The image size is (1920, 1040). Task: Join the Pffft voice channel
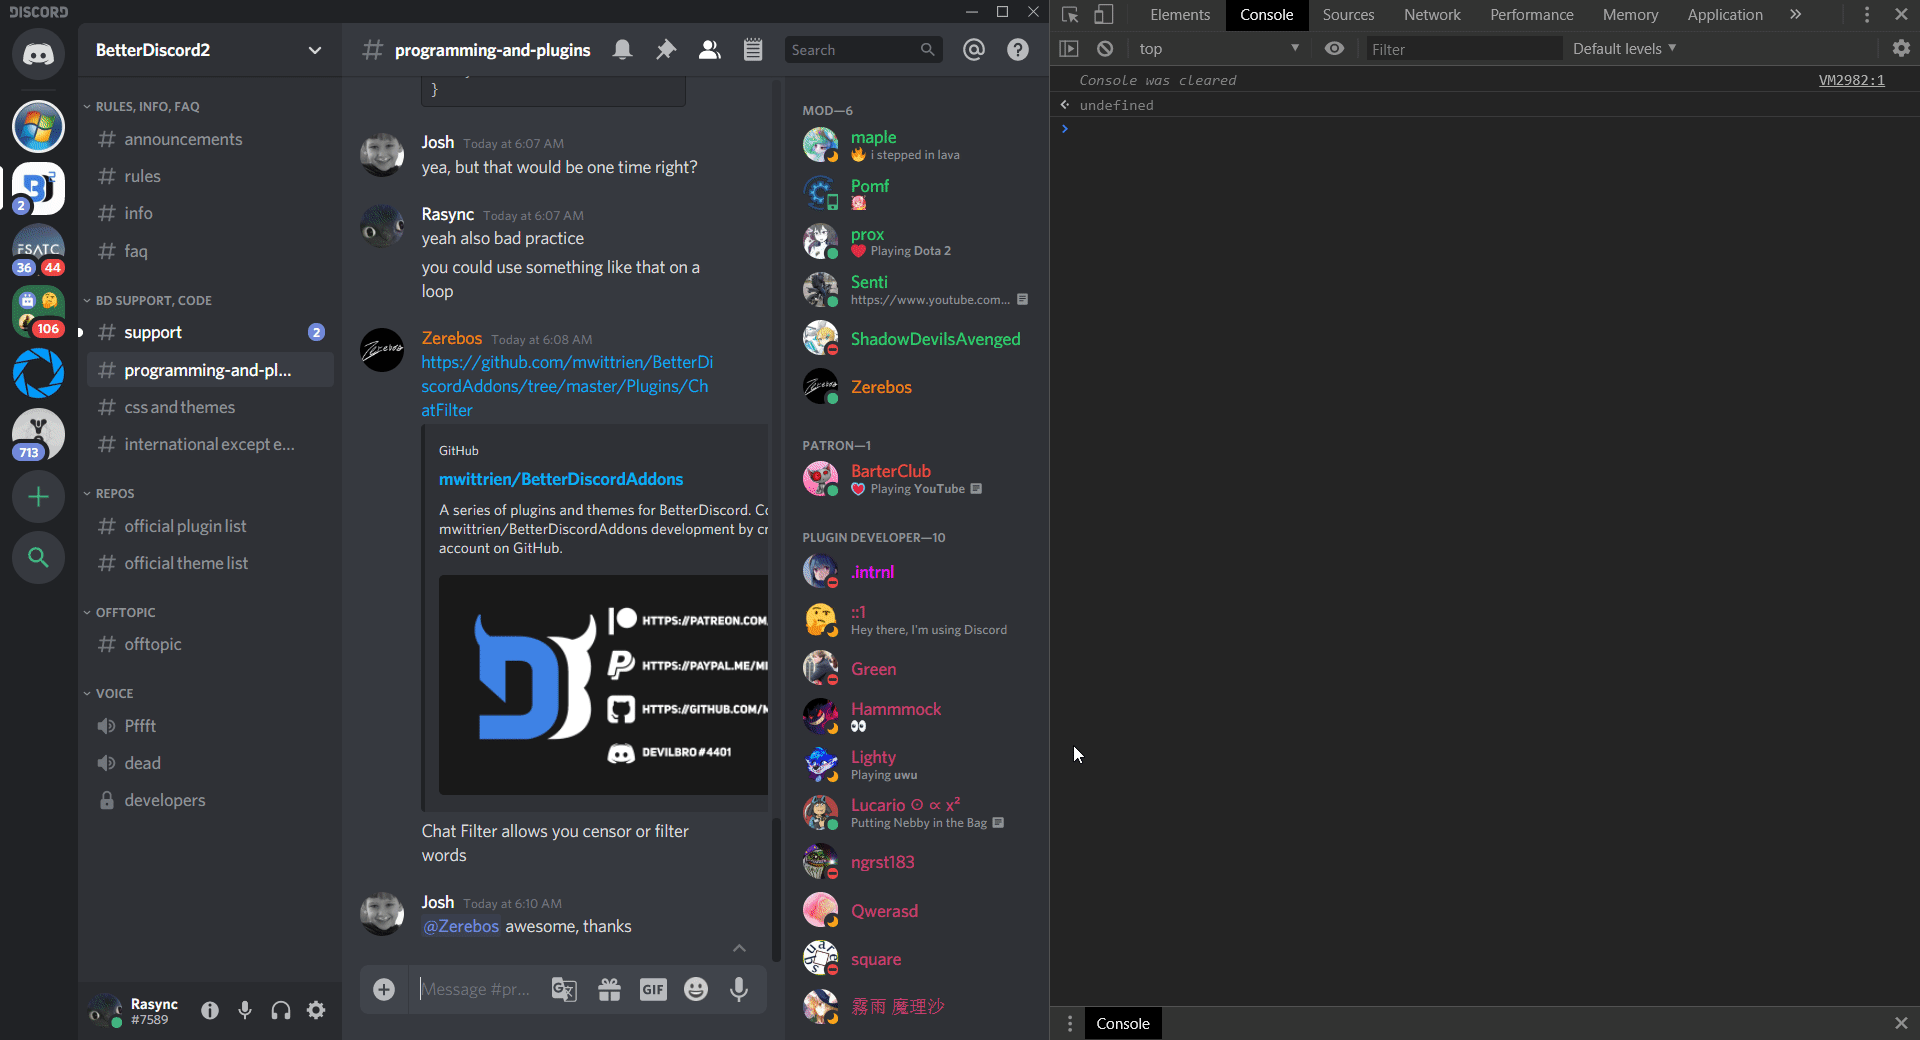(210, 726)
